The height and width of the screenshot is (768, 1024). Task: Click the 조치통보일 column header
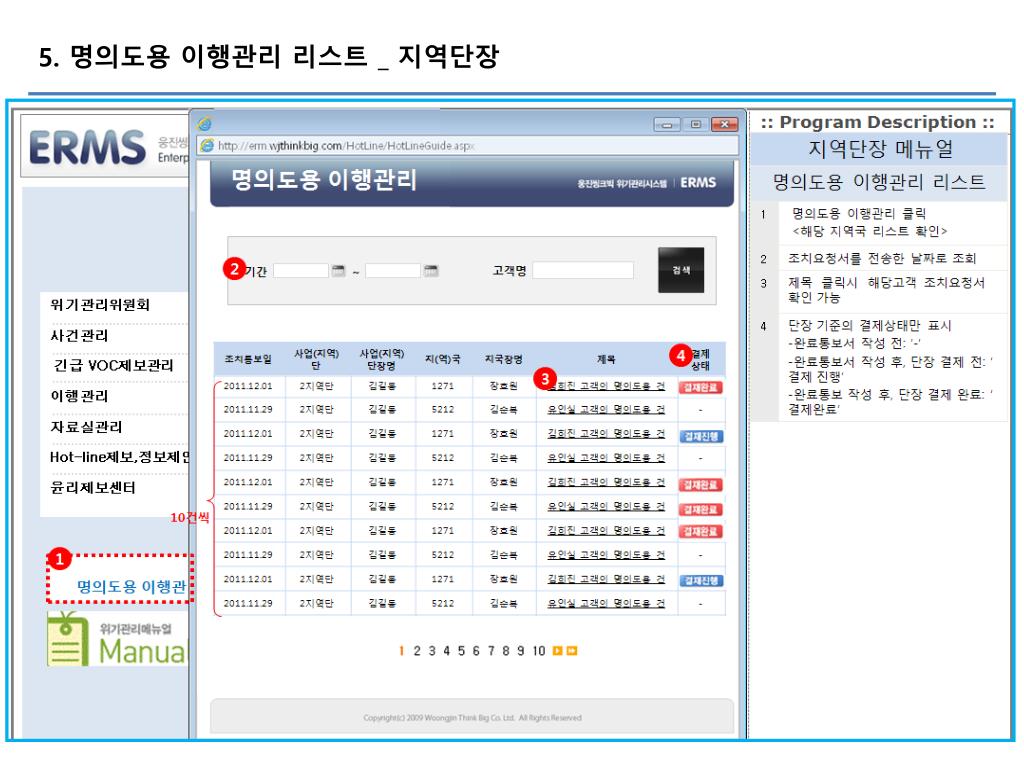point(248,359)
